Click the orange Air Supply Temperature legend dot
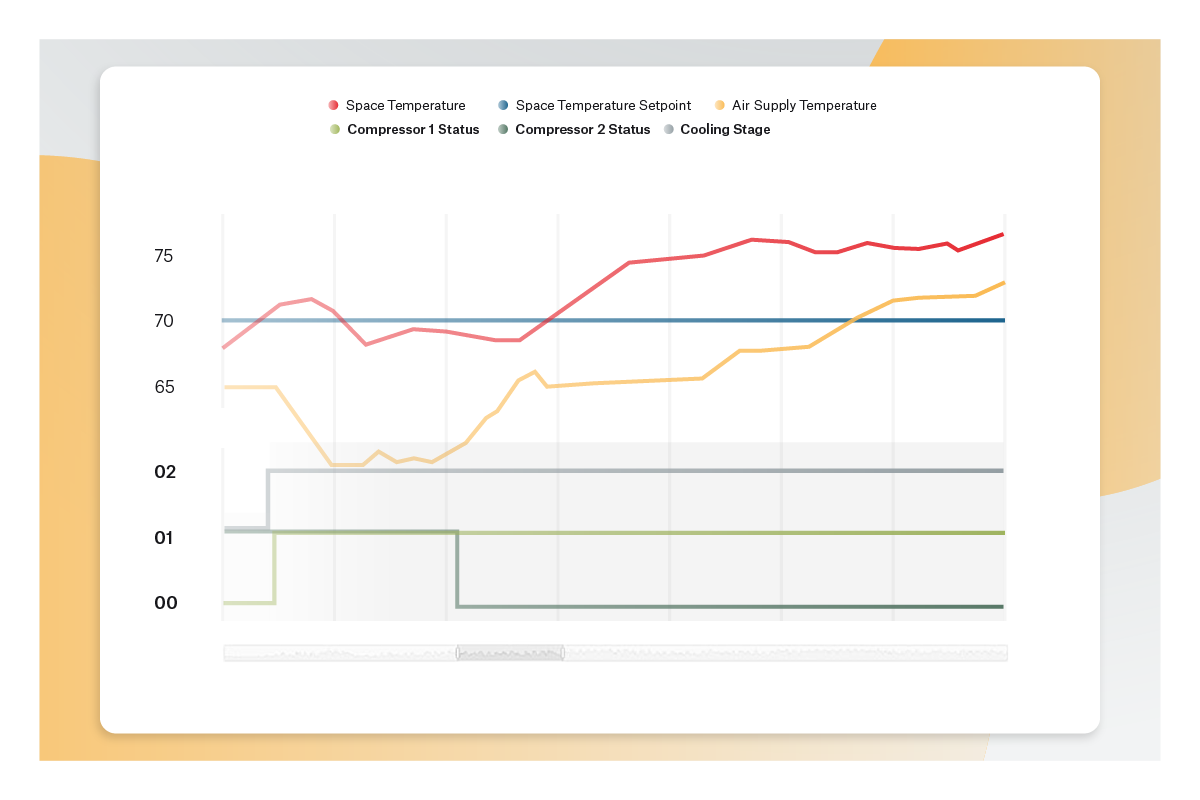 coord(720,105)
